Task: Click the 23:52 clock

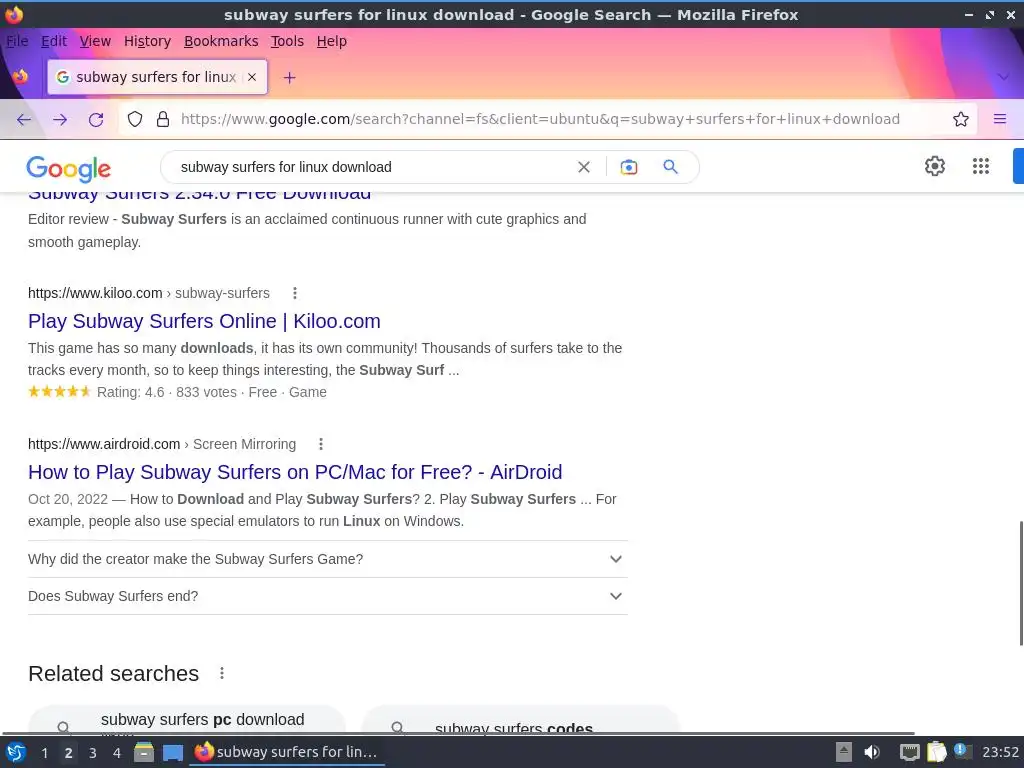Action: (1000, 752)
